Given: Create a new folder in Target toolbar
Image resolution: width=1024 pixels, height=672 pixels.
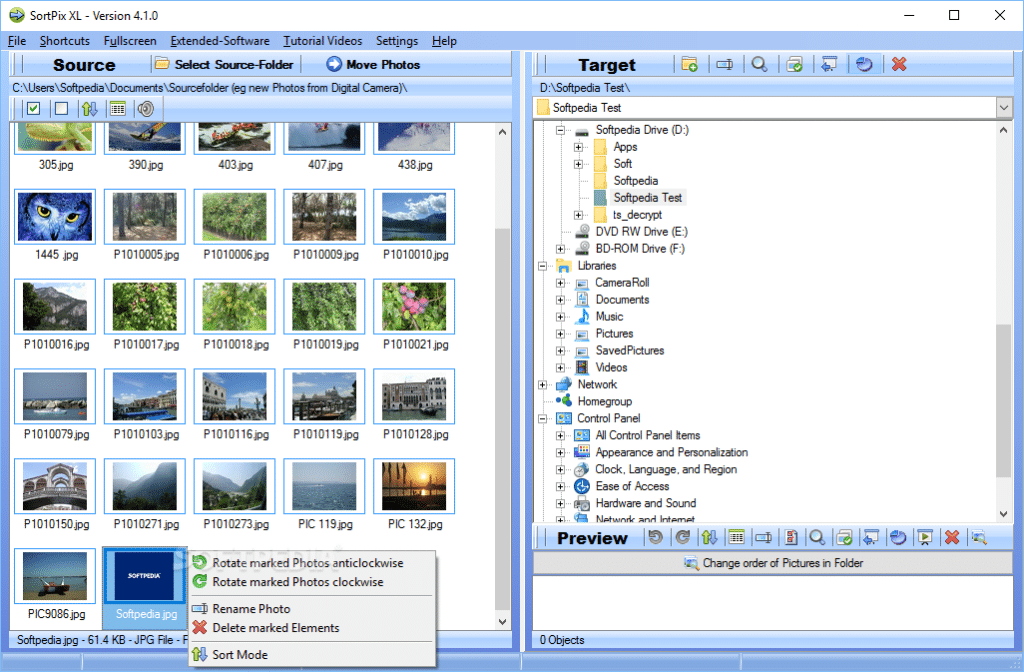Looking at the screenshot, I should 690,64.
